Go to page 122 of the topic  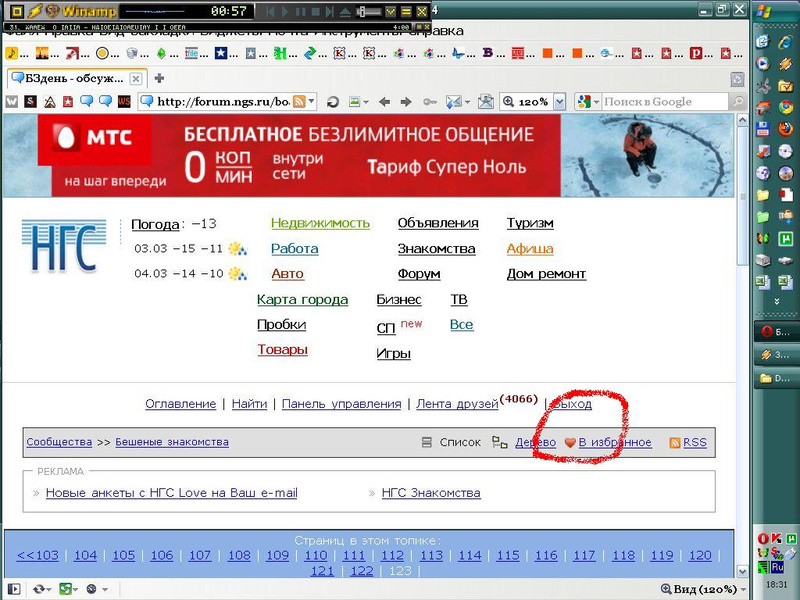pyautogui.click(x=361, y=570)
